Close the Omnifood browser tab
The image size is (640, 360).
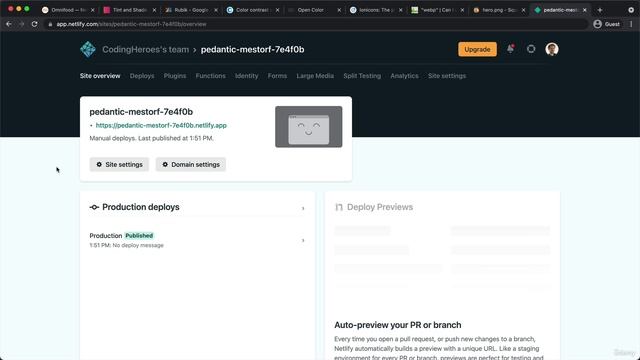pyautogui.click(x=92, y=10)
